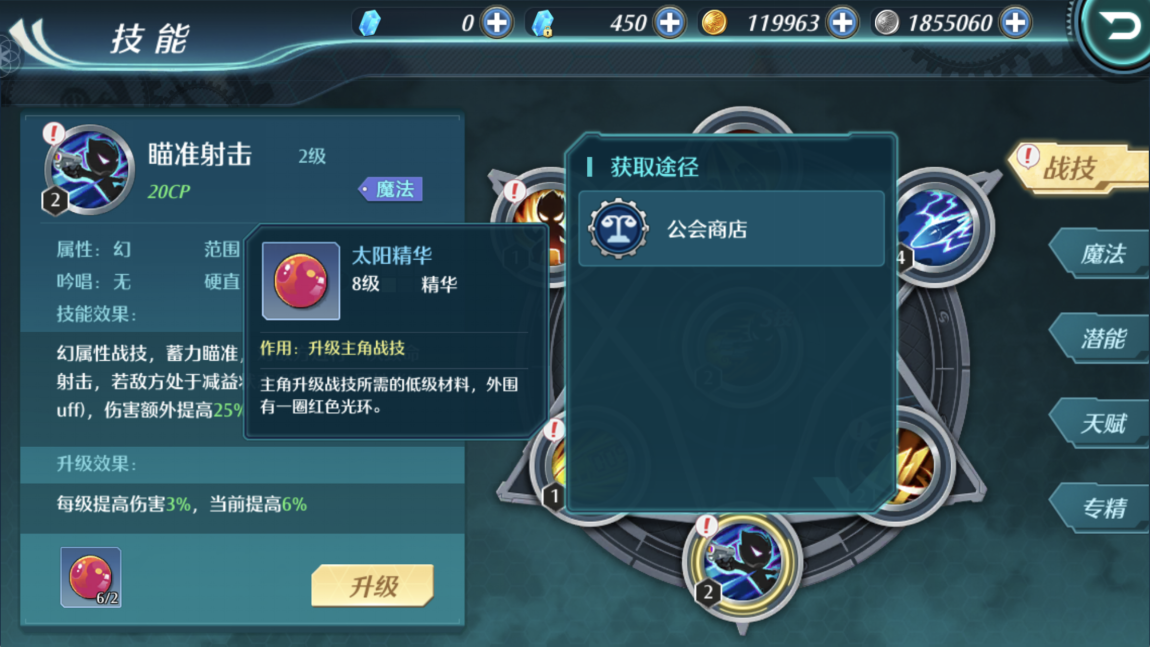The image size is (1150, 647).
Task: Switch to the 魔法 tab
Action: point(1100,254)
